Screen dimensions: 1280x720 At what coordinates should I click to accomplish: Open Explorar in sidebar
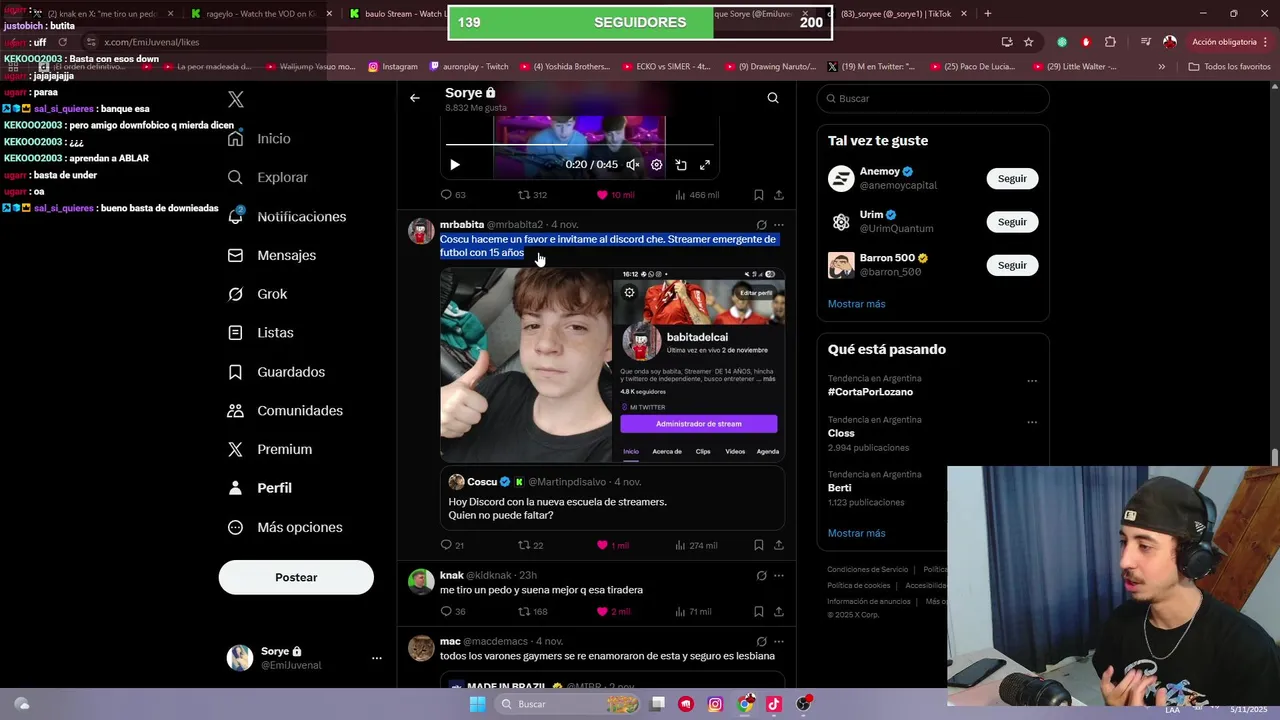pos(267,177)
